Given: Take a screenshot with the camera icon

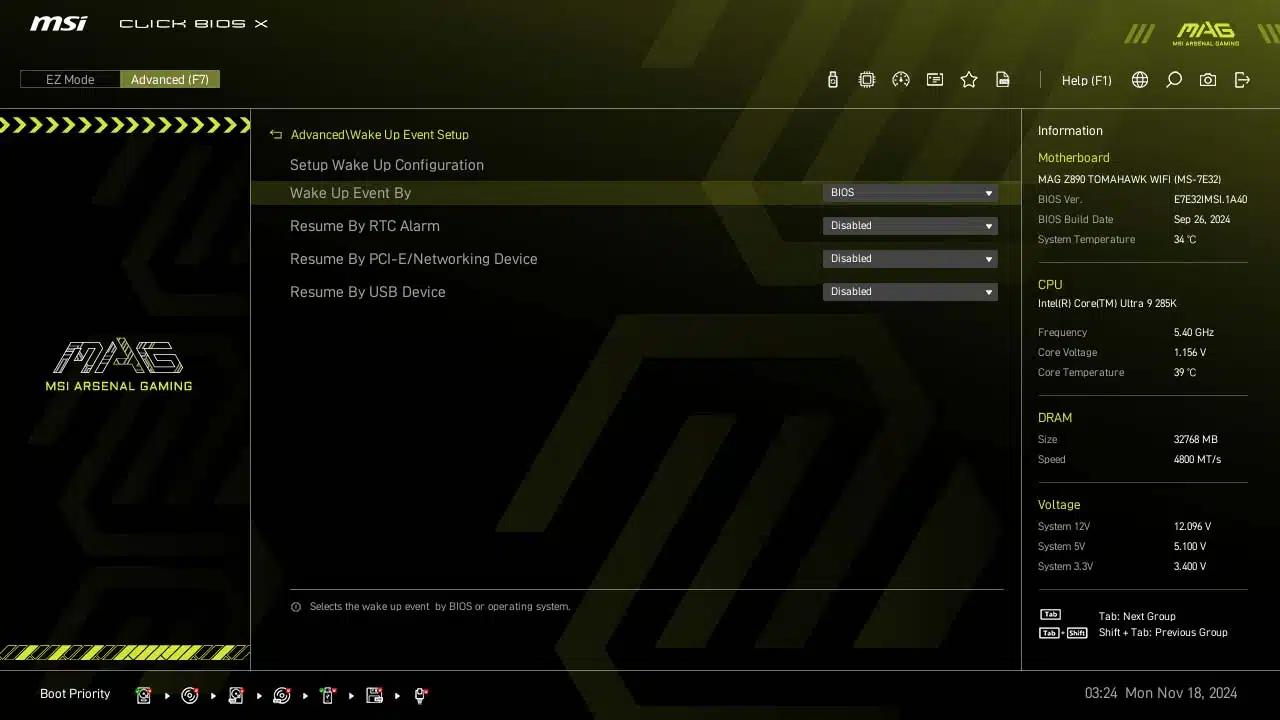Looking at the screenshot, I should click(x=1208, y=80).
